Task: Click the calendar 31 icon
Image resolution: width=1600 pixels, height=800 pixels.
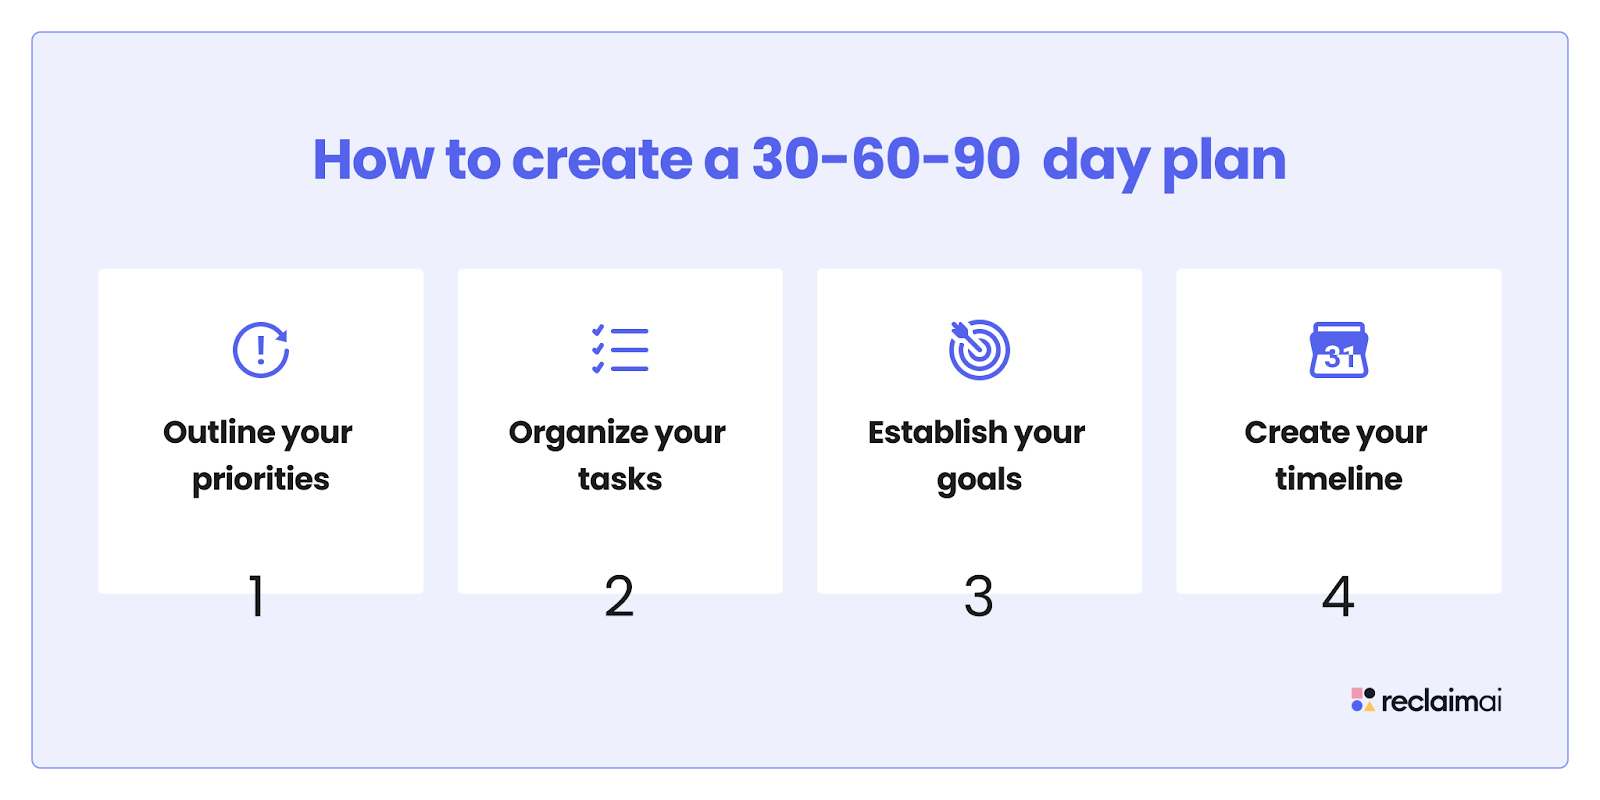Action: tap(1339, 350)
